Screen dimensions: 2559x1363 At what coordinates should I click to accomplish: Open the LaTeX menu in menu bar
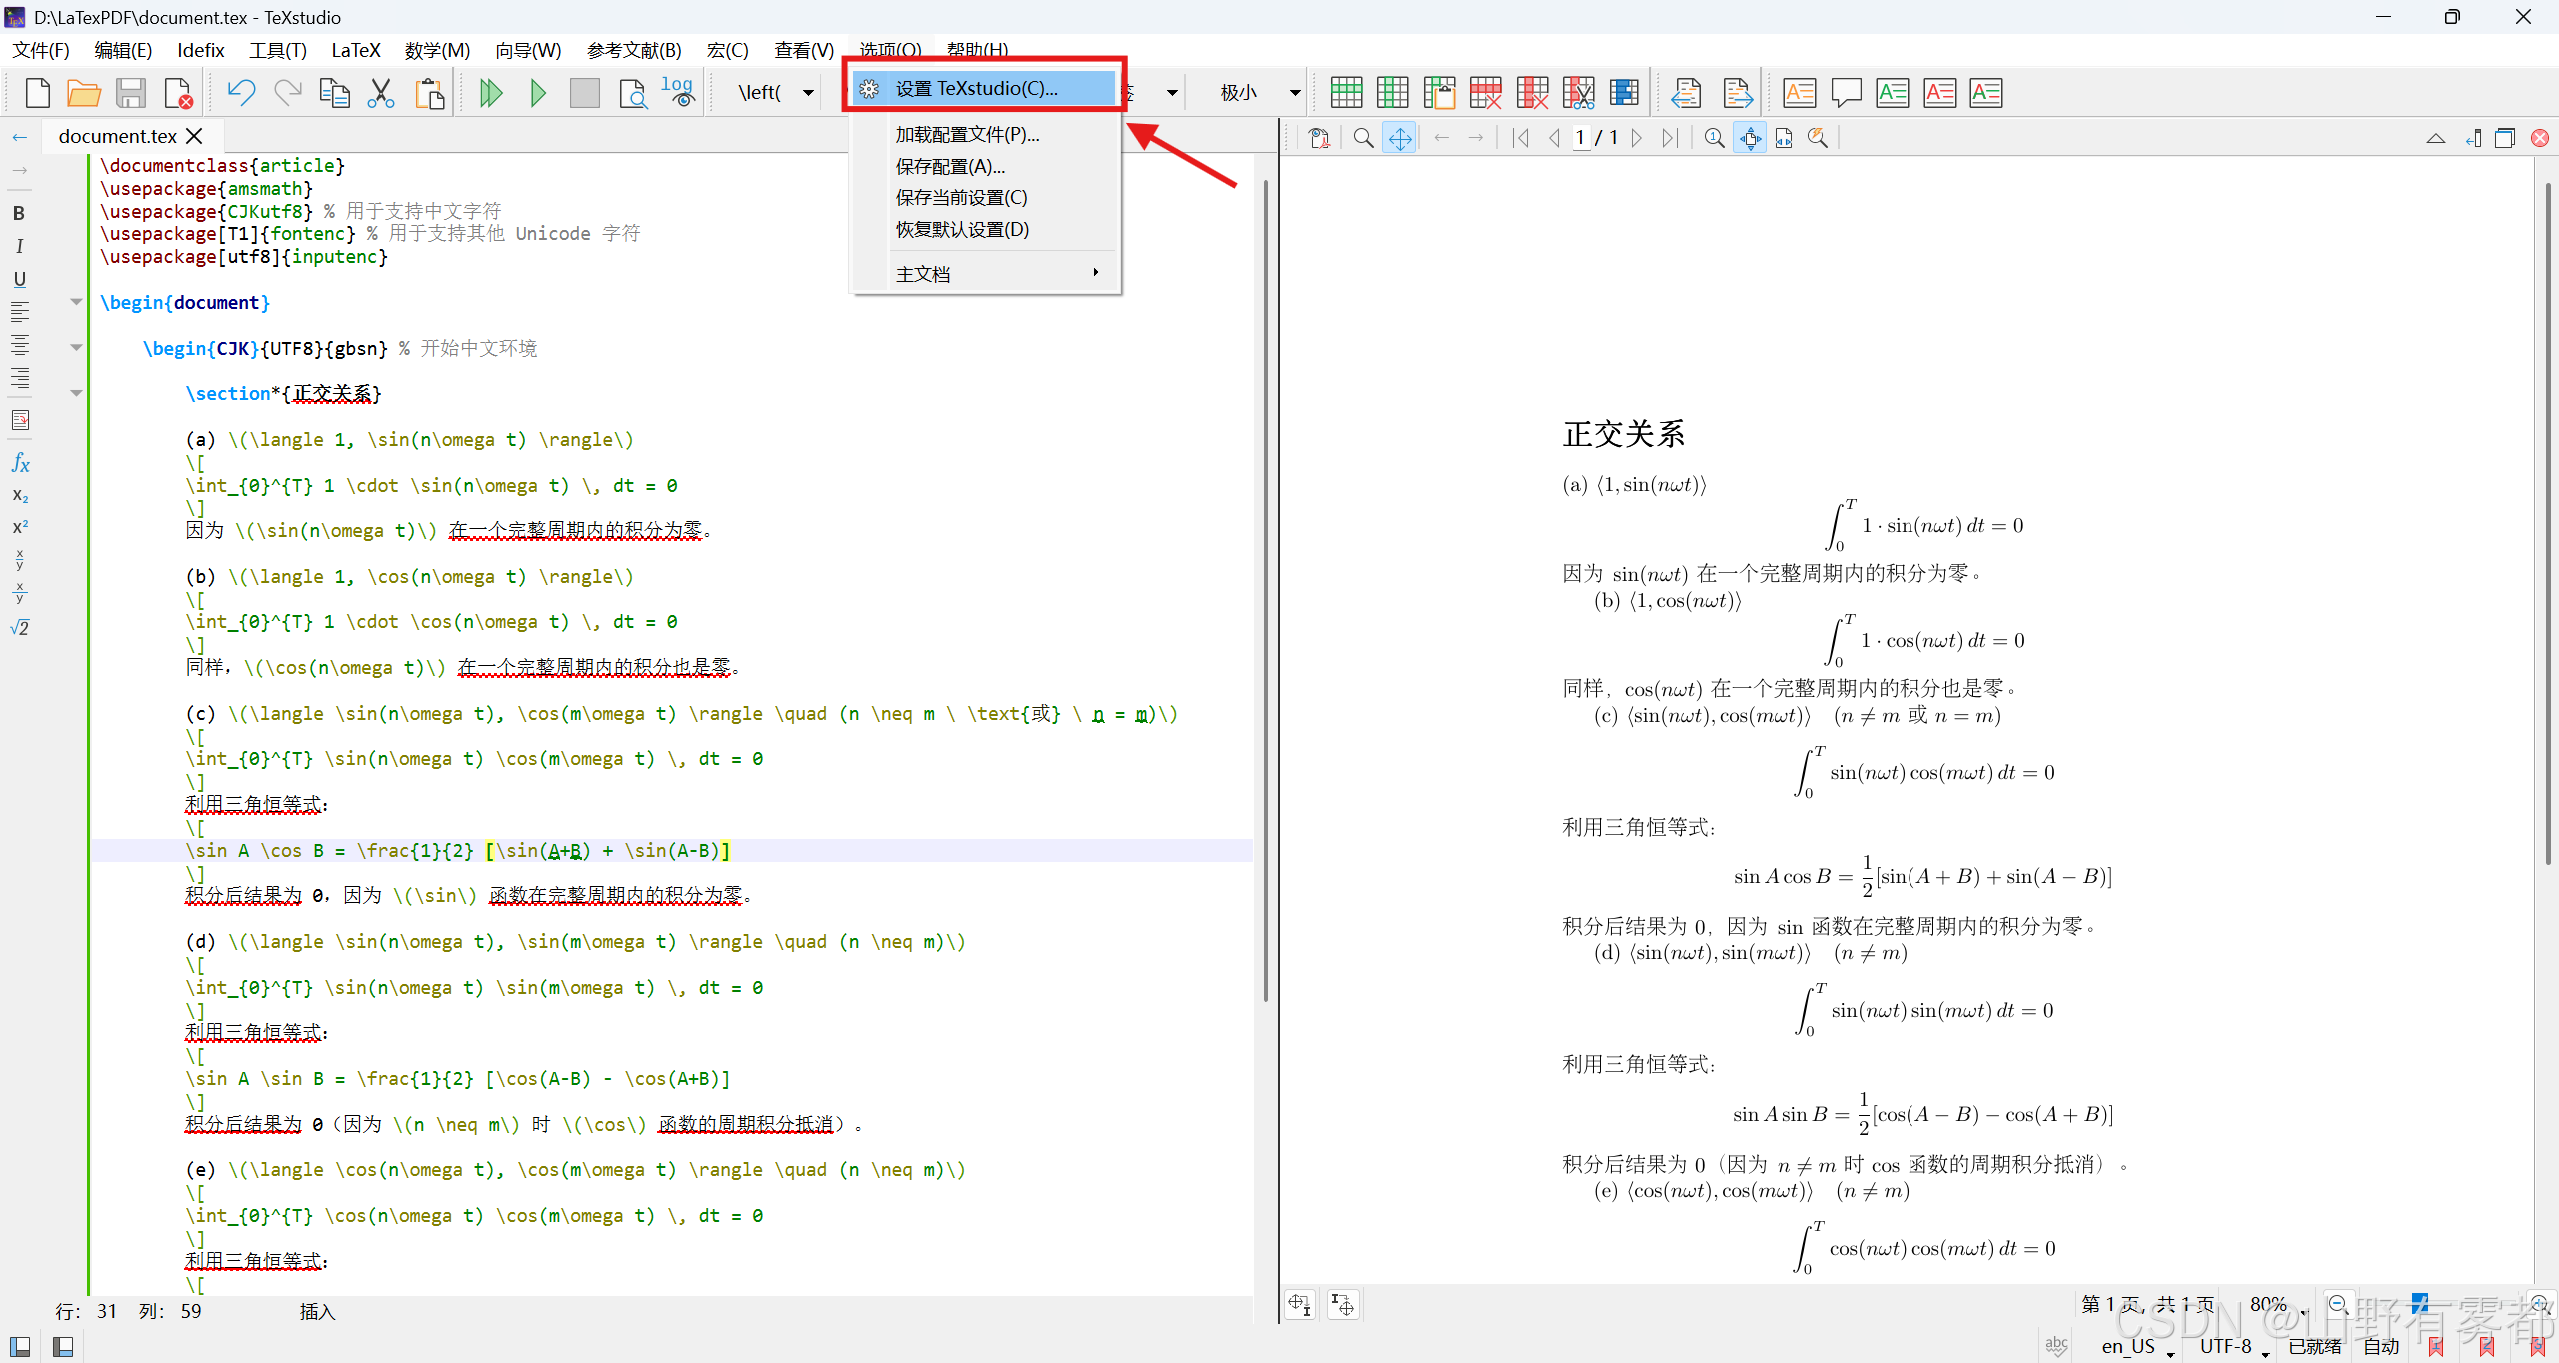pos(355,50)
